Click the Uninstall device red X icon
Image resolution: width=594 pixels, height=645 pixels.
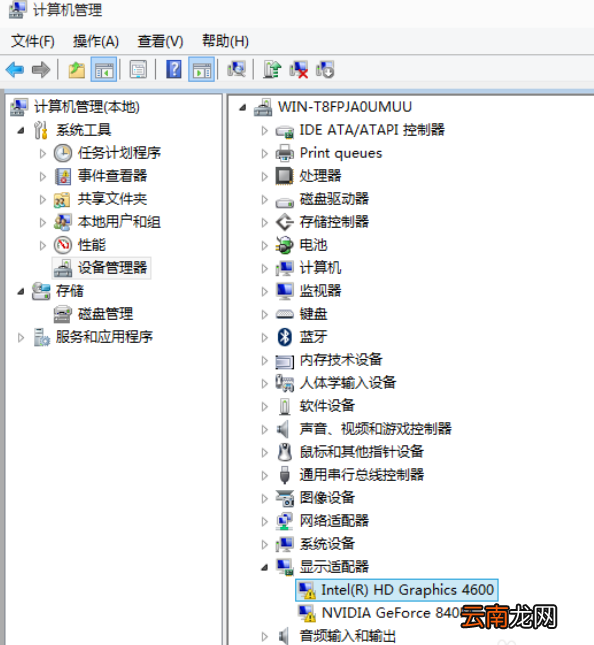299,69
